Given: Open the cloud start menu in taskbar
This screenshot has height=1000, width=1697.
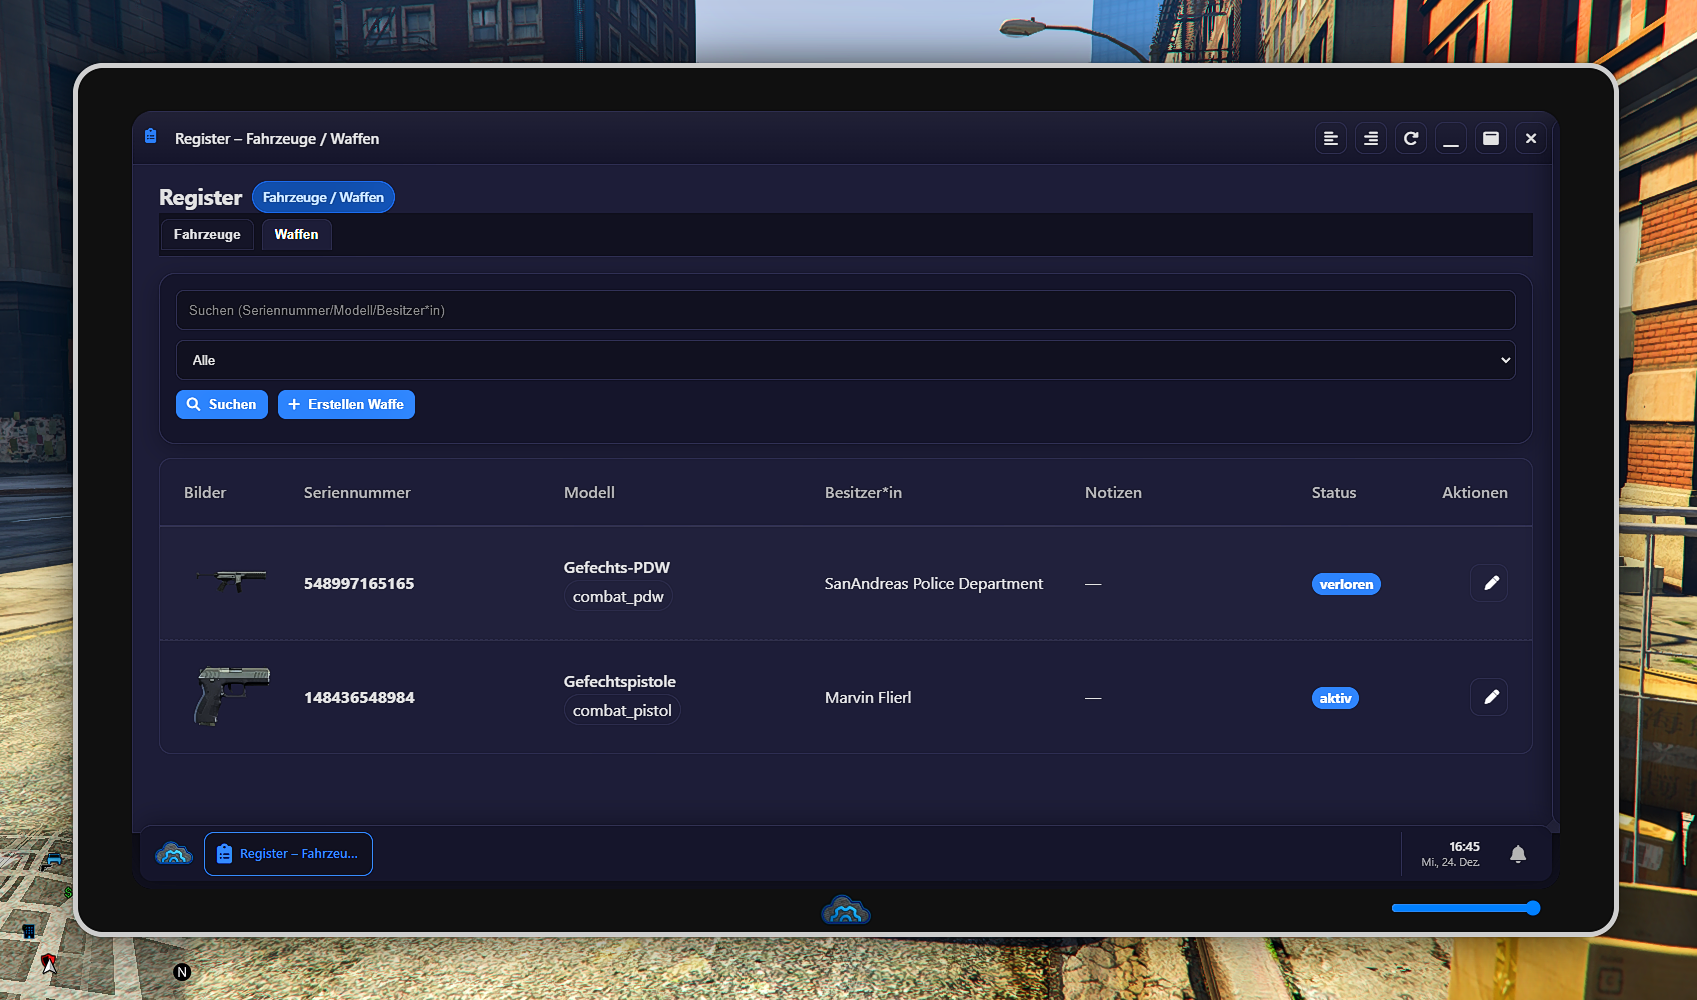Looking at the screenshot, I should click(x=174, y=854).
